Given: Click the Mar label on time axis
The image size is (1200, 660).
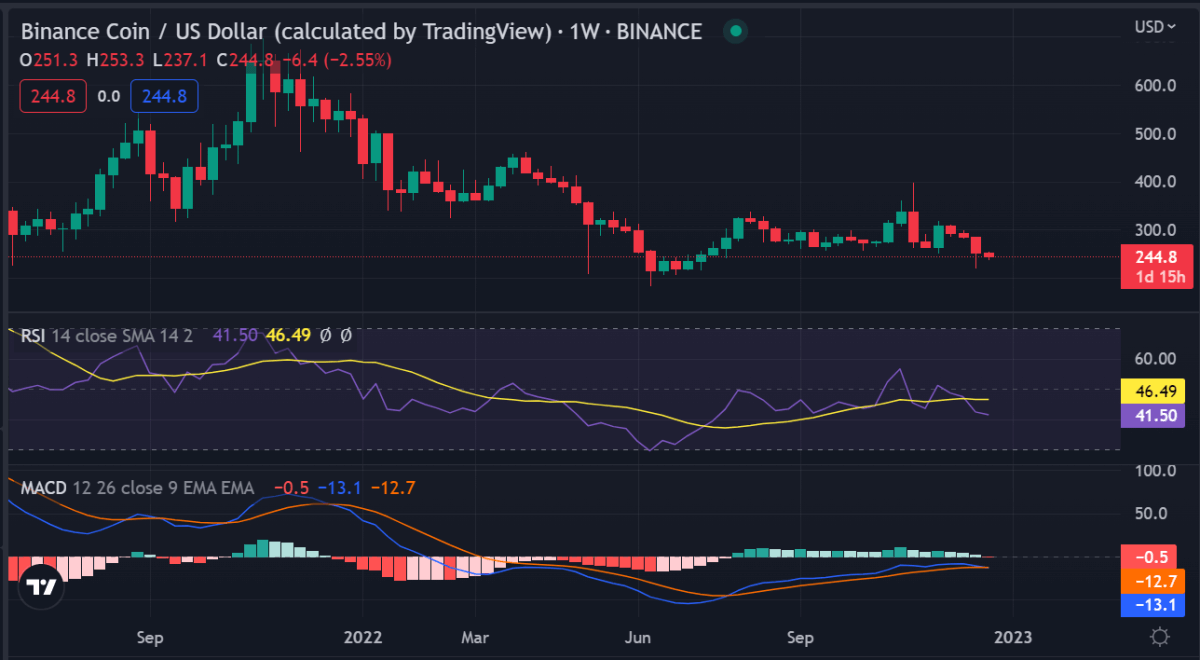Looking at the screenshot, I should pos(475,636).
